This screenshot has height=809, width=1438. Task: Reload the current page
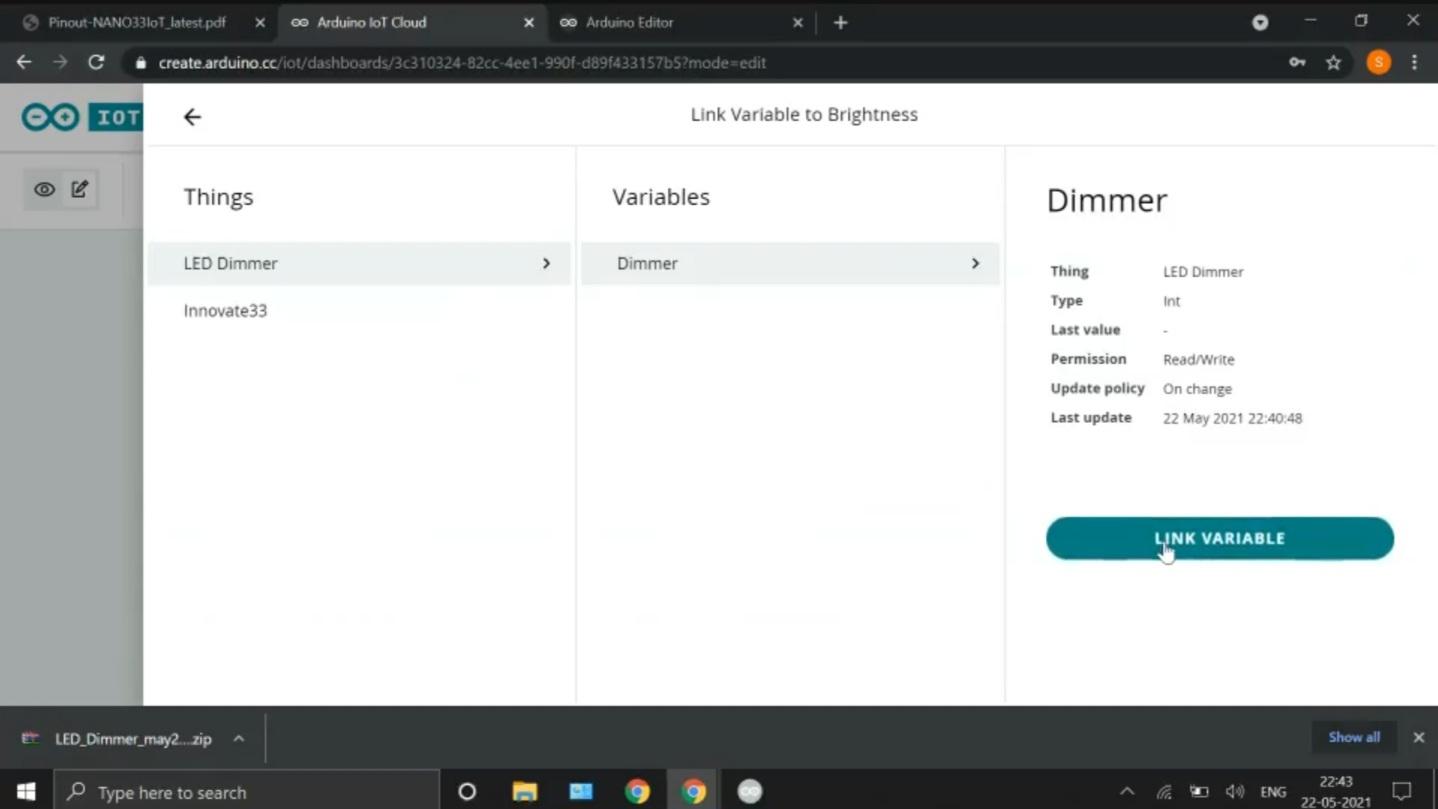point(96,62)
